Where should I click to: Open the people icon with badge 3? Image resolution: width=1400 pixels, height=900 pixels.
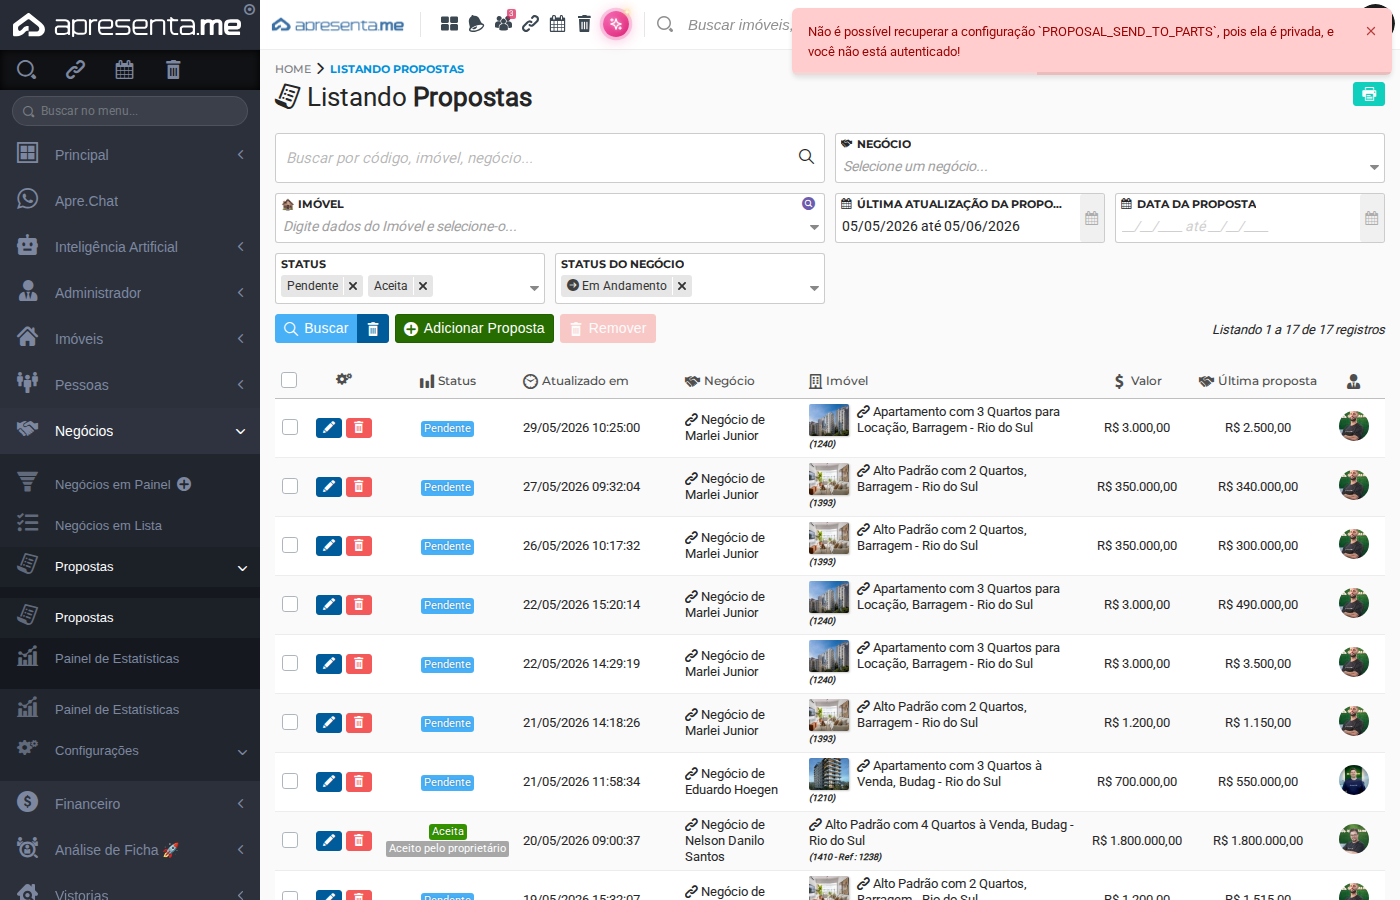pyautogui.click(x=503, y=23)
